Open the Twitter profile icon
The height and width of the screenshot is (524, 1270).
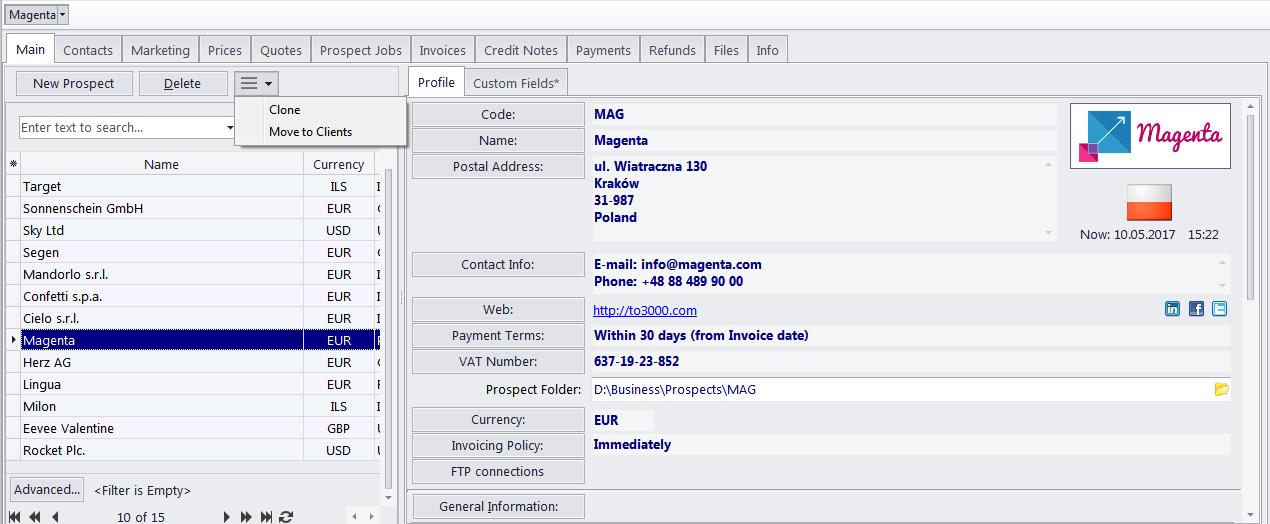coord(1219,309)
